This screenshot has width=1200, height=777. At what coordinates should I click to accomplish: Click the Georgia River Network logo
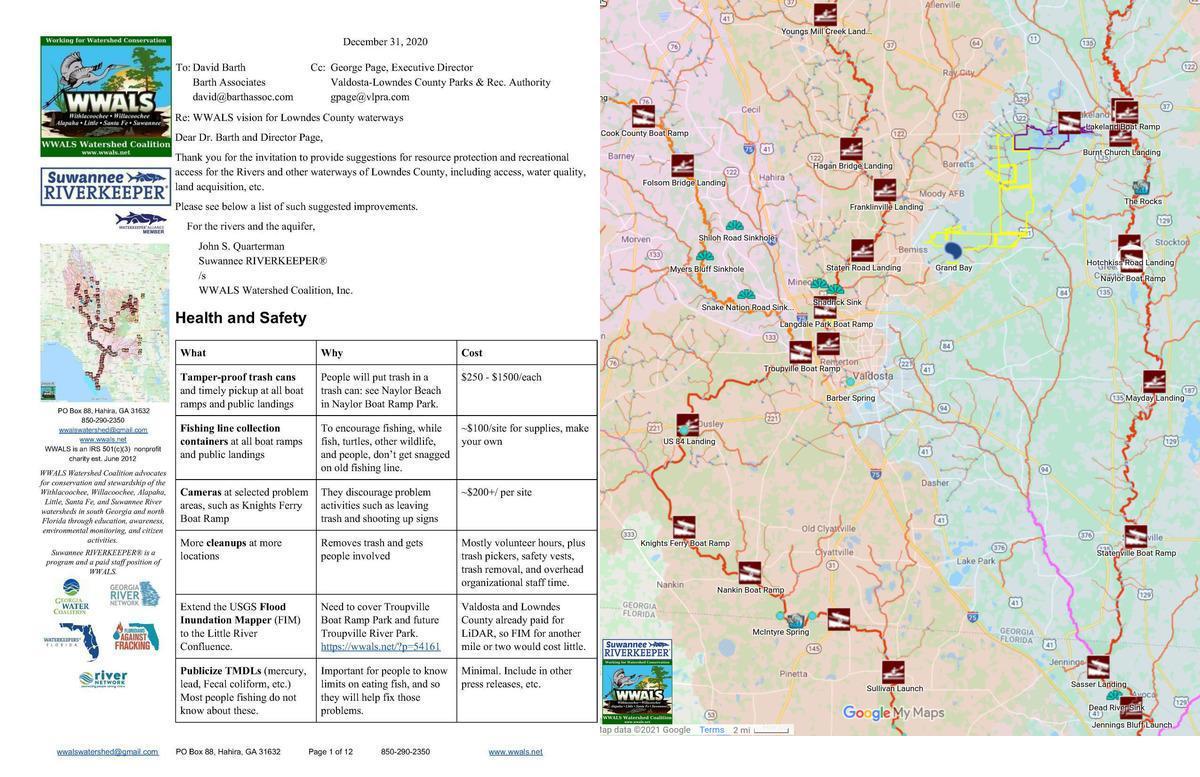coord(134,595)
